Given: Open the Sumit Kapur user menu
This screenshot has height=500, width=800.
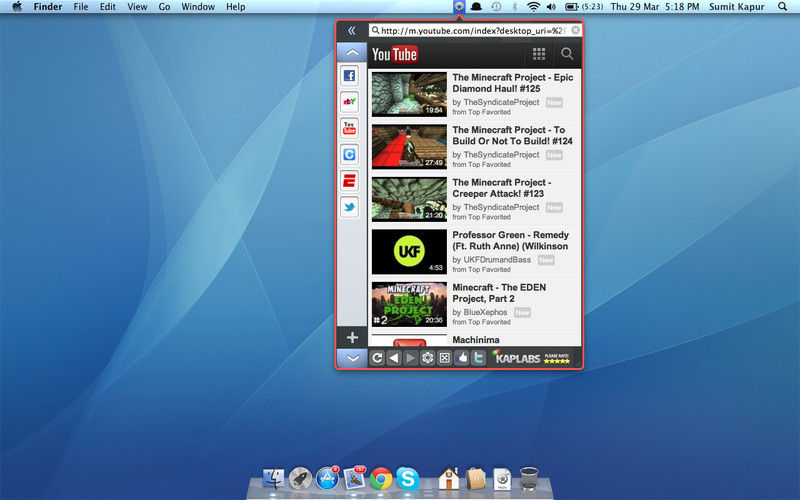Looking at the screenshot, I should coord(737,7).
